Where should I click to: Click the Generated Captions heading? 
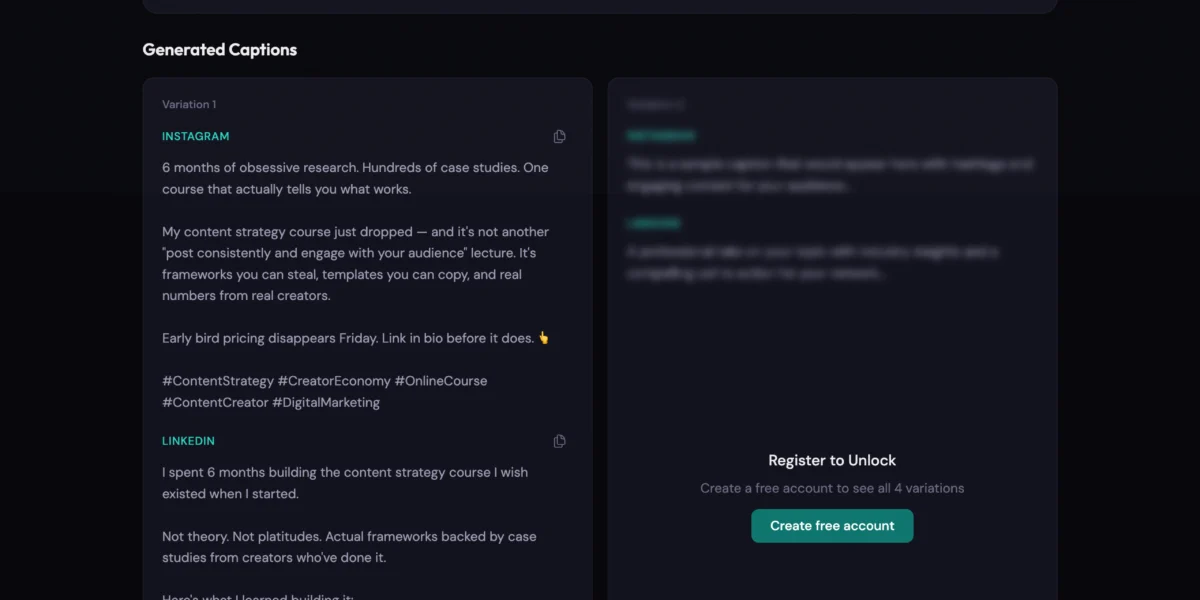(x=220, y=49)
